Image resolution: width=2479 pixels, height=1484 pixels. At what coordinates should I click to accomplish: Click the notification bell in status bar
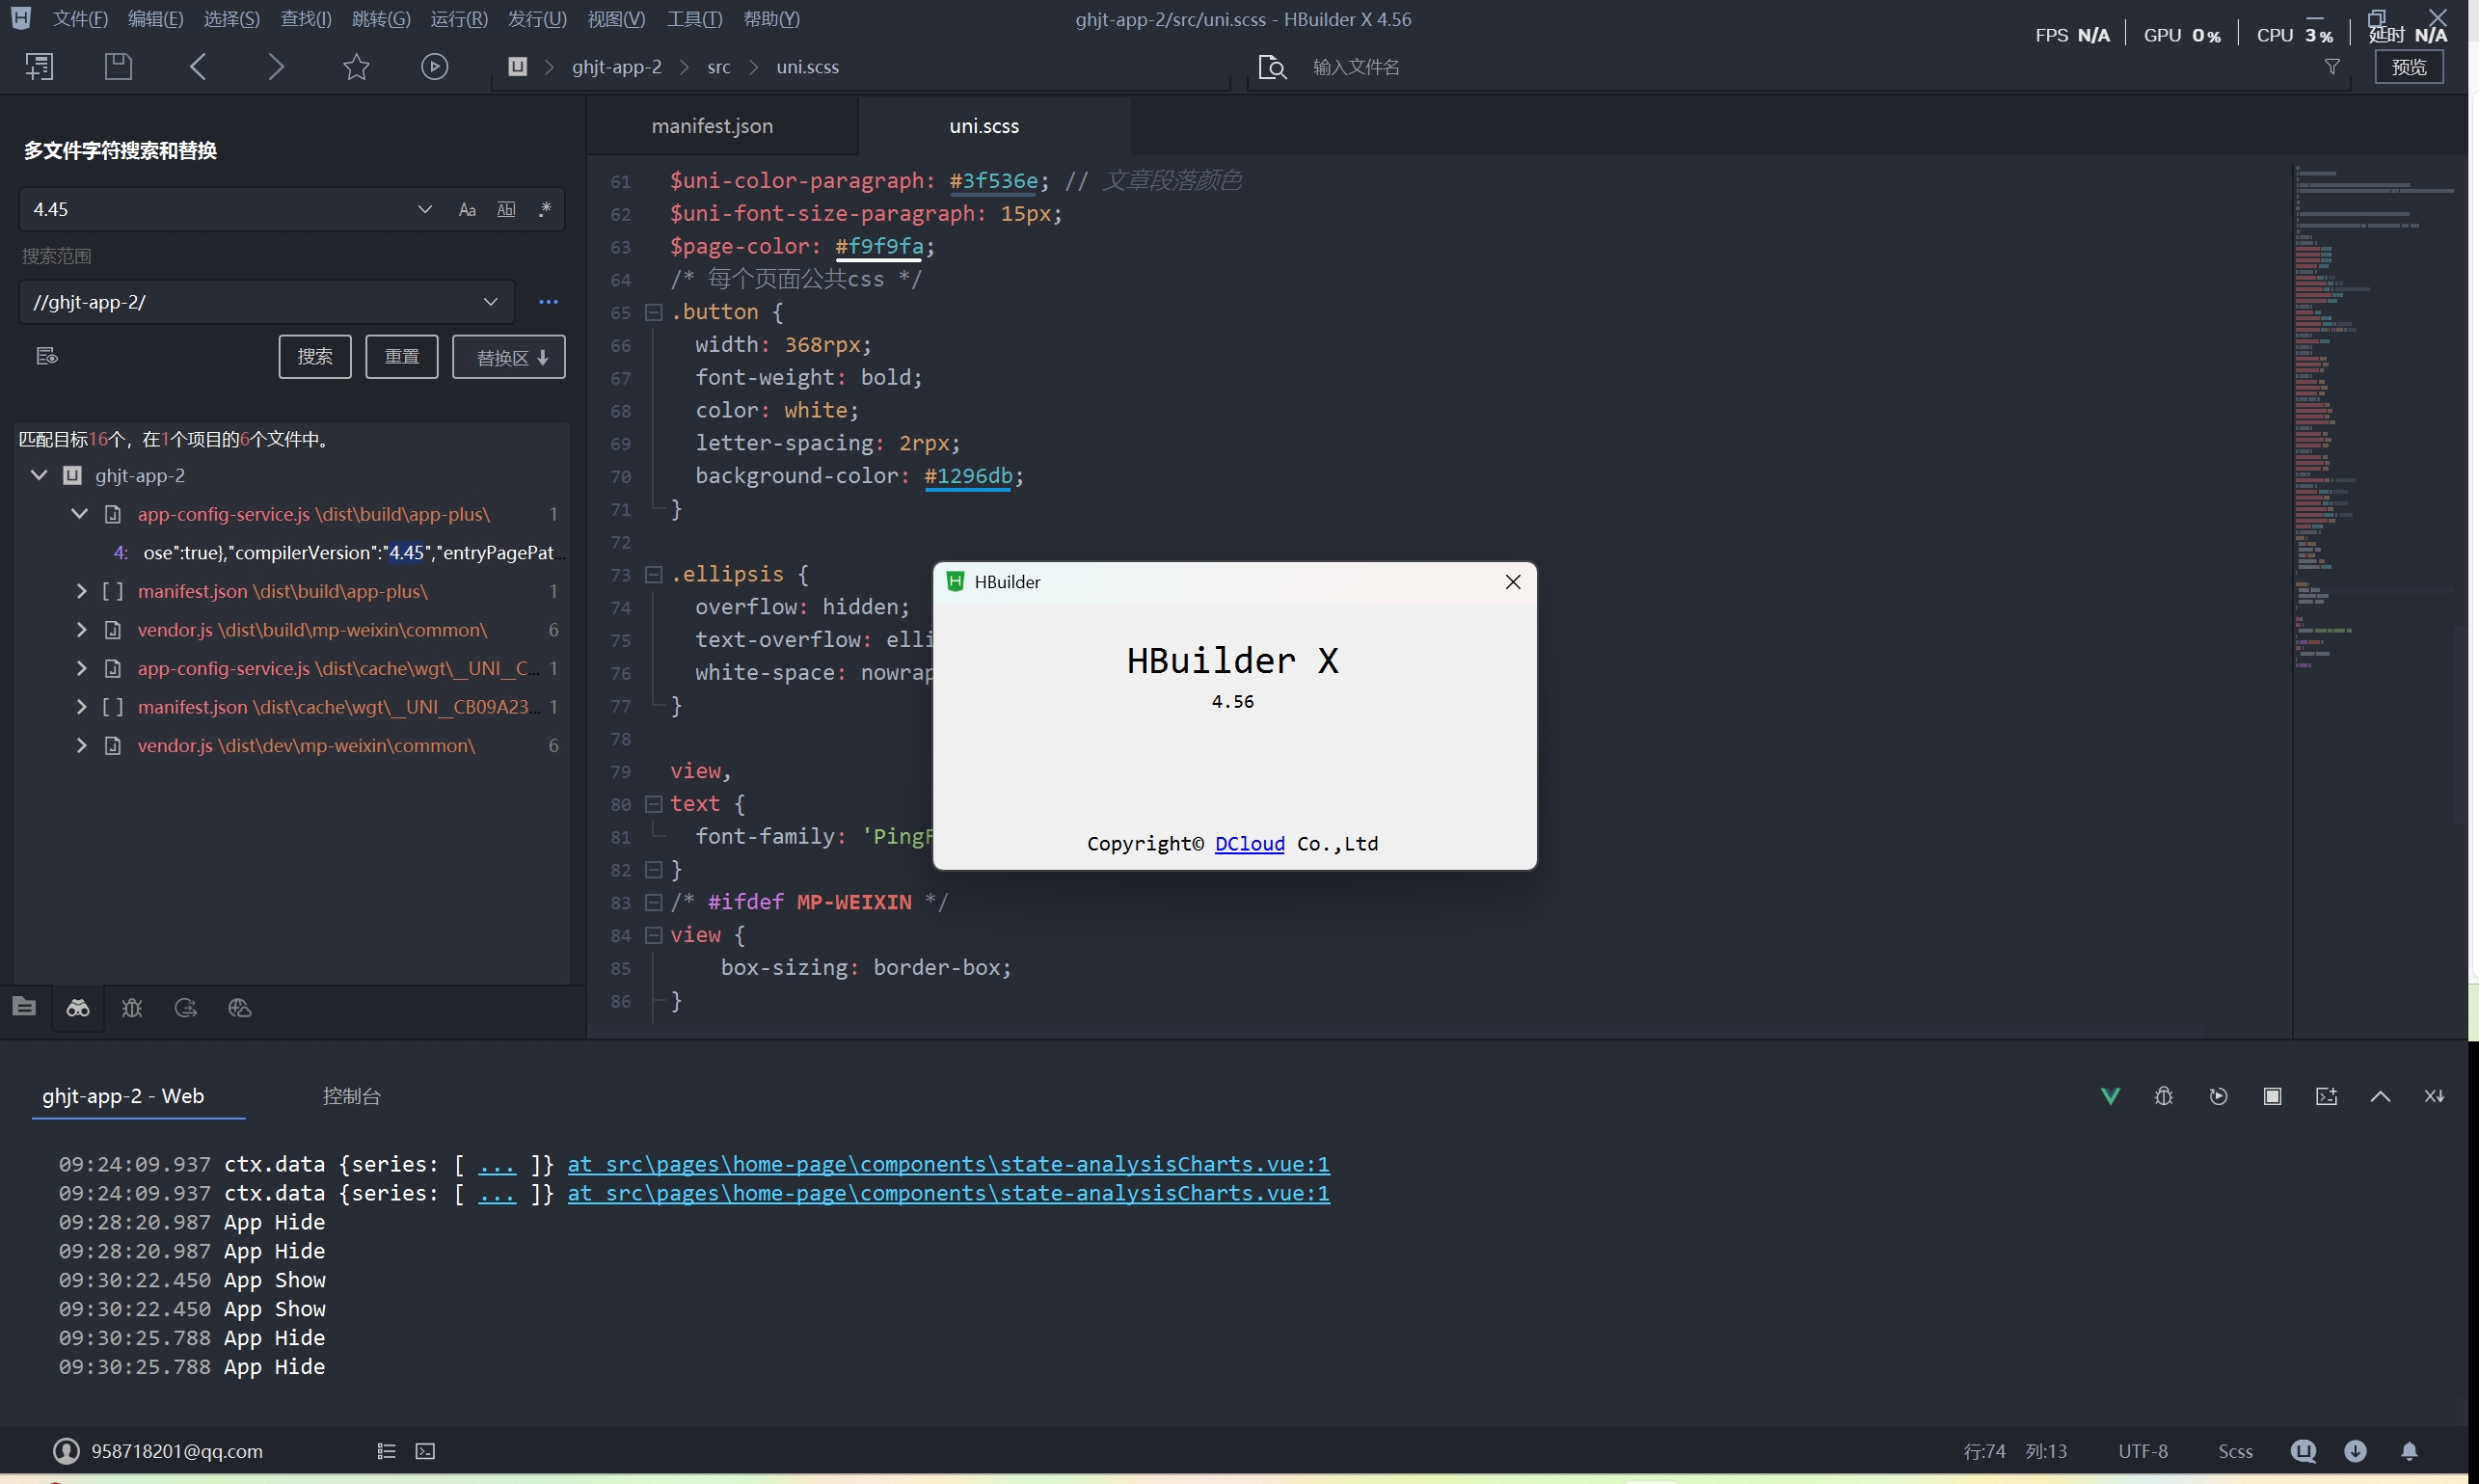[2409, 1451]
